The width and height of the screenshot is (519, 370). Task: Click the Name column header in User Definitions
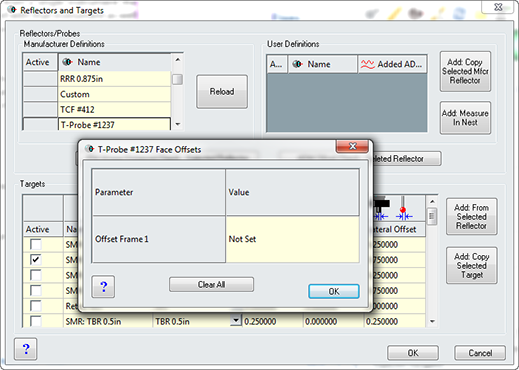(x=322, y=64)
